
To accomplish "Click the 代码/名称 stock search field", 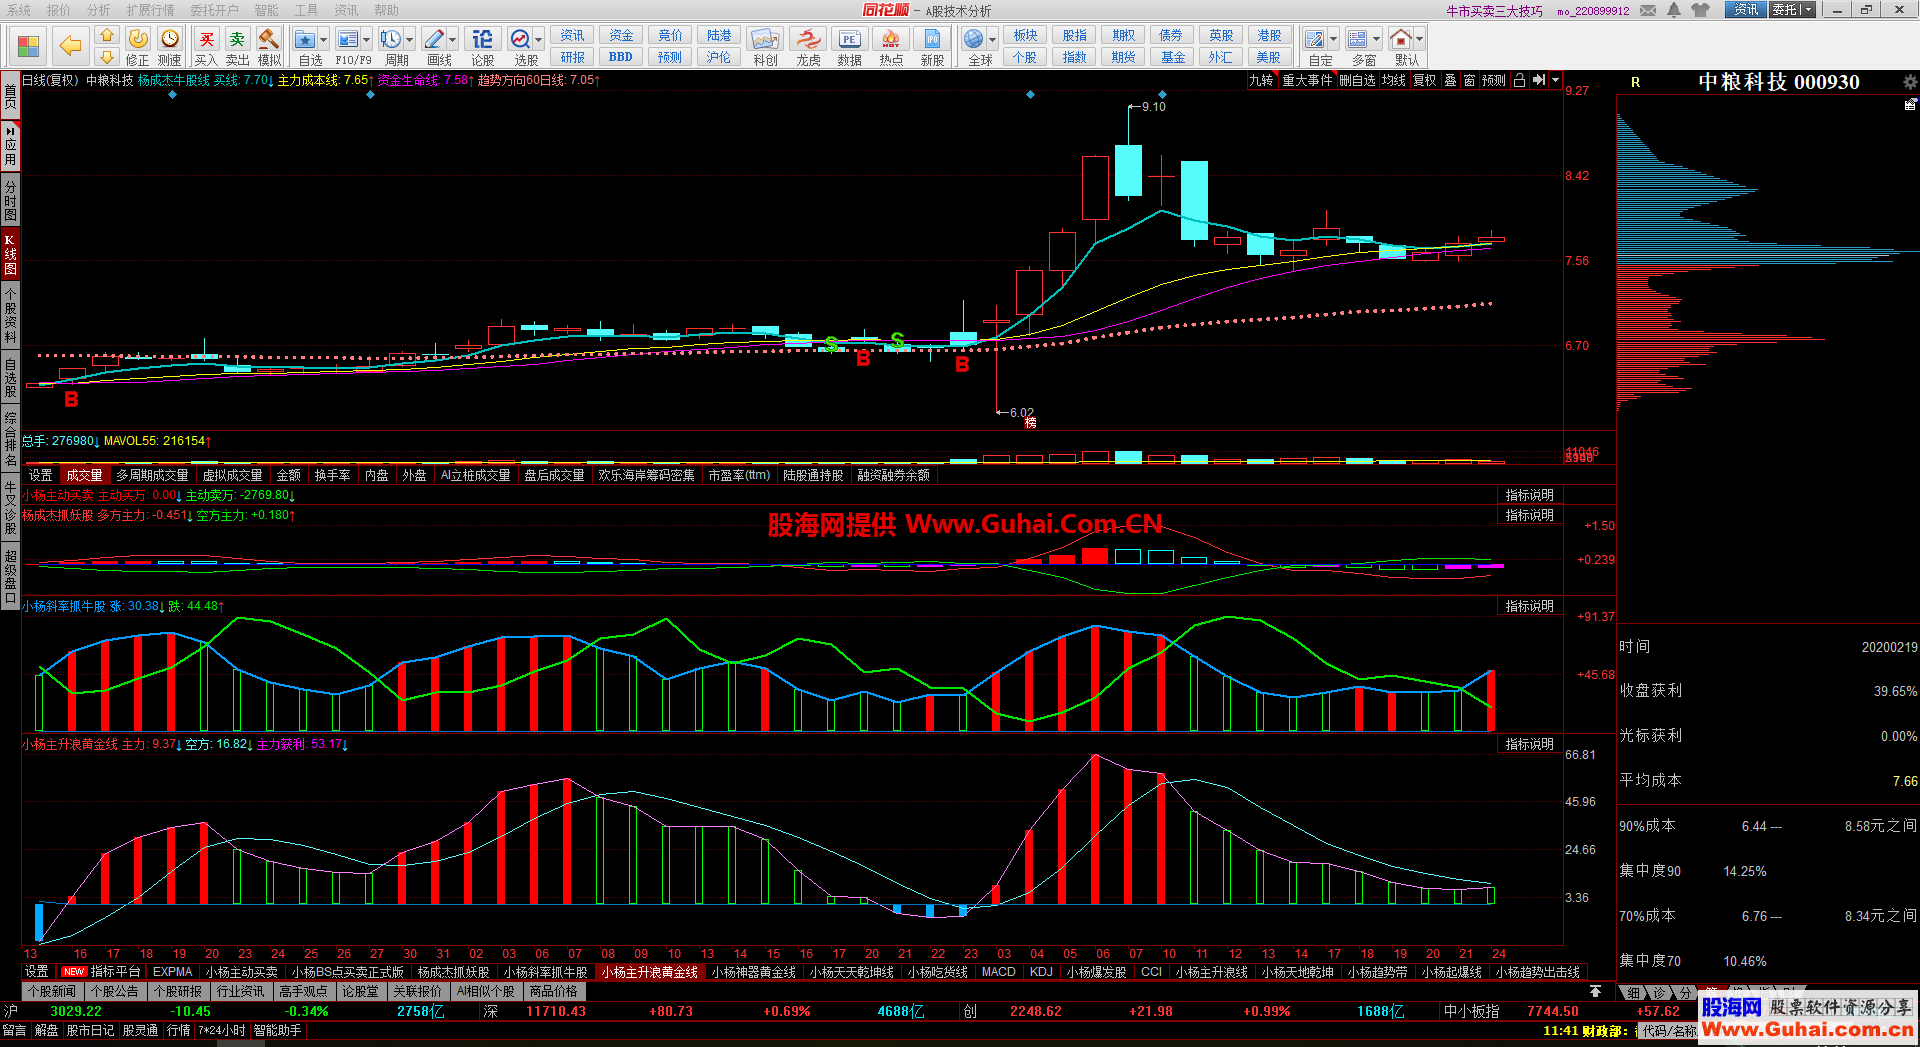I will 1670,1031.
